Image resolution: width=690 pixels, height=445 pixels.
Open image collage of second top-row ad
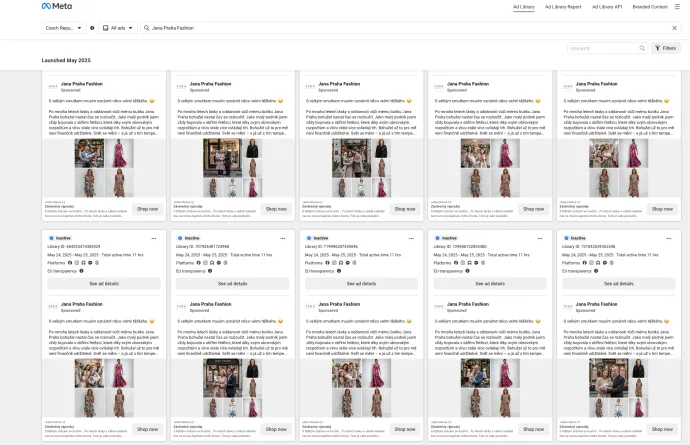[233, 168]
